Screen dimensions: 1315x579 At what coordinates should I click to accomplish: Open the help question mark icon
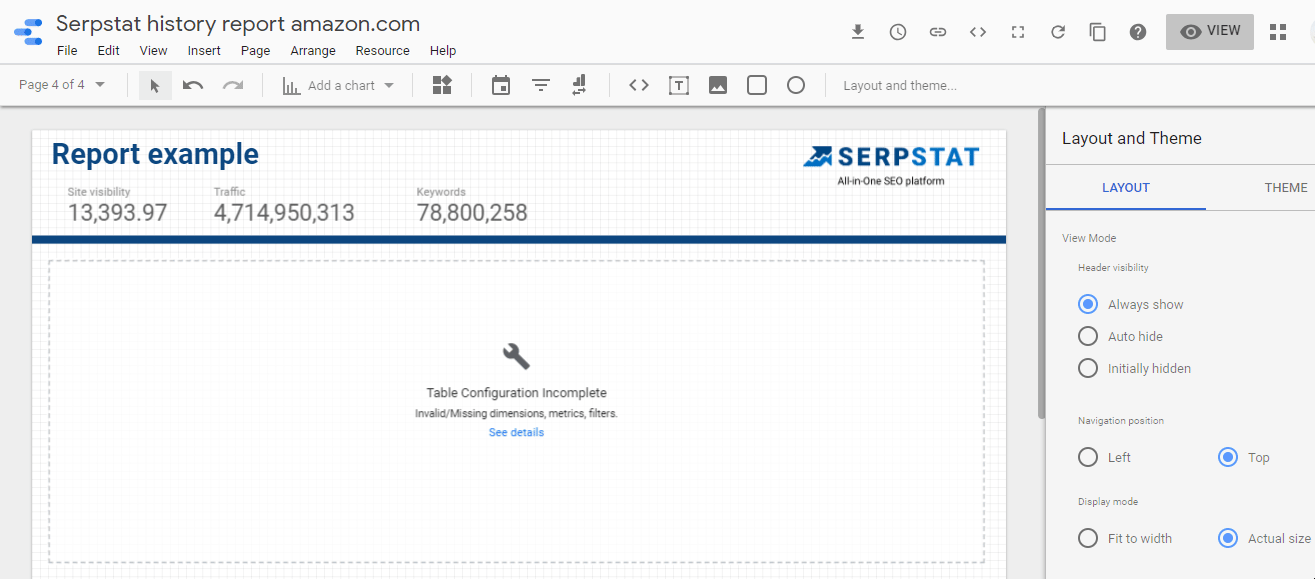point(1138,32)
